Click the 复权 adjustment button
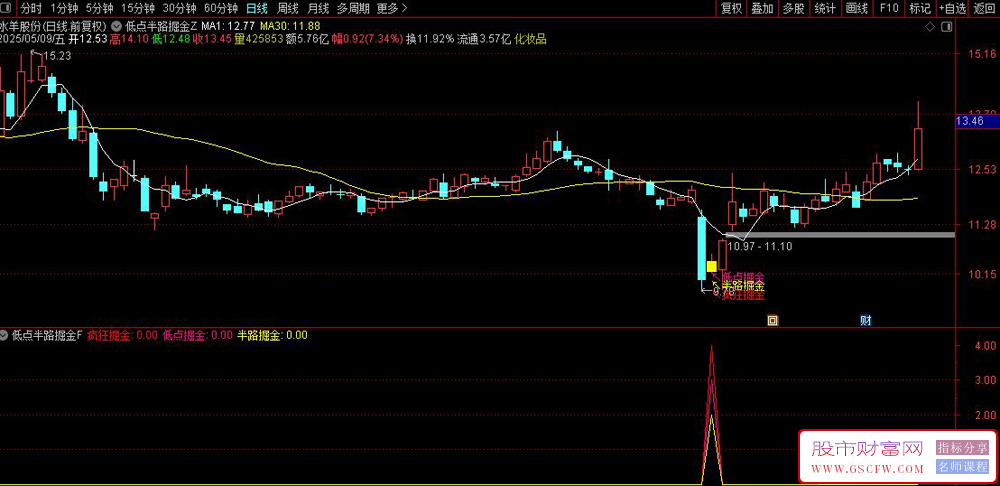 [731, 8]
